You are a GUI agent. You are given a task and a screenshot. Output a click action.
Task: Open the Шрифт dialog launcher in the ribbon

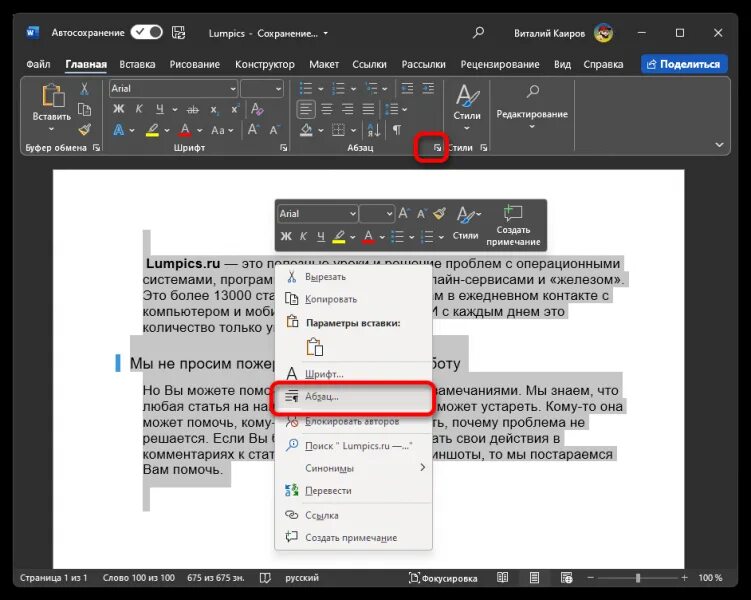tap(284, 148)
